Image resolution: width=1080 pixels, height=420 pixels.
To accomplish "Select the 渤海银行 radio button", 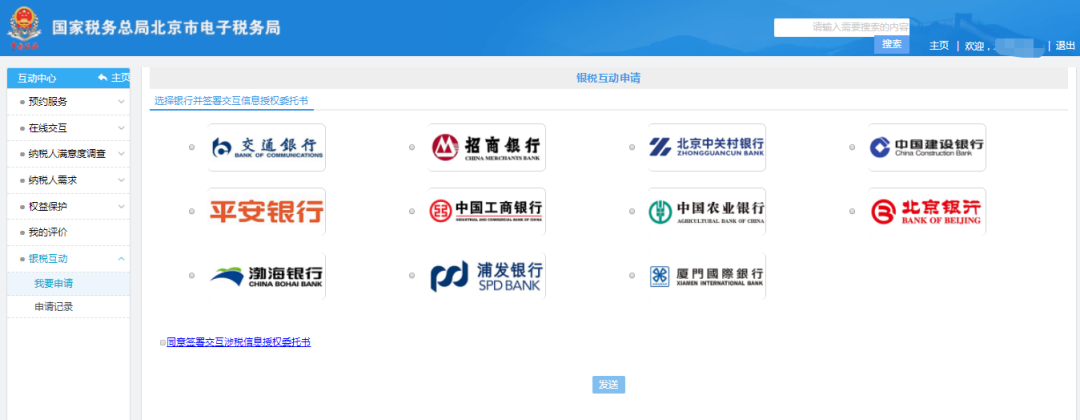I will pyautogui.click(x=191, y=275).
